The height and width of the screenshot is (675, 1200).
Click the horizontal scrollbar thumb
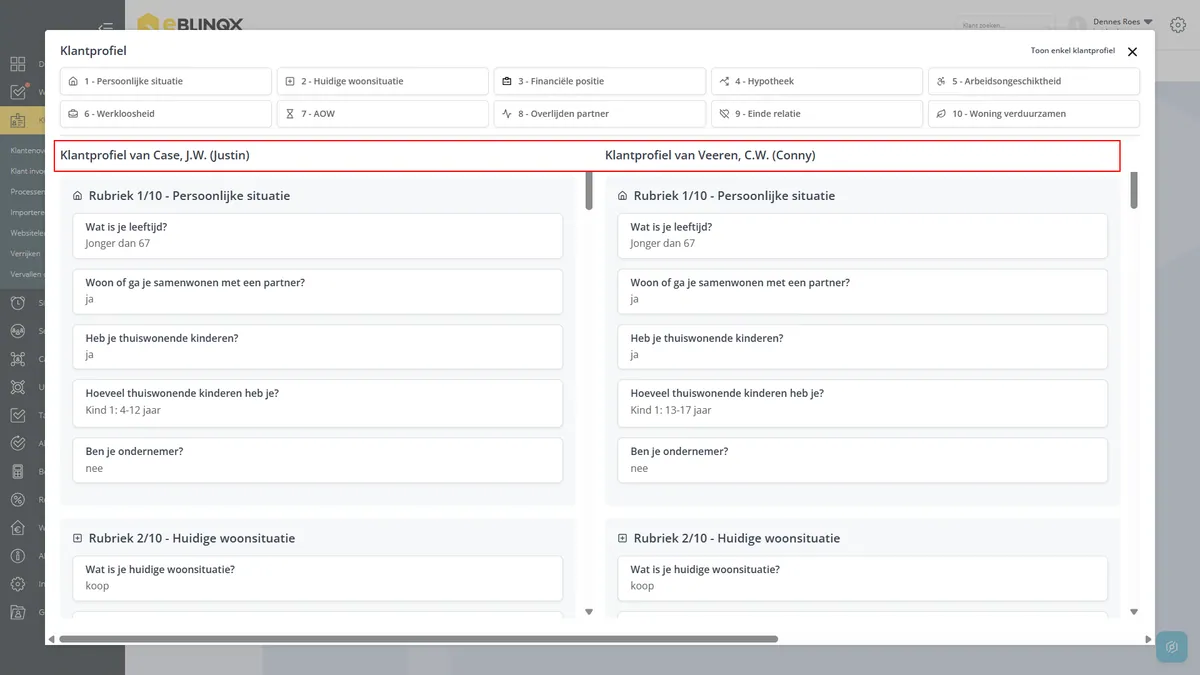click(418, 639)
